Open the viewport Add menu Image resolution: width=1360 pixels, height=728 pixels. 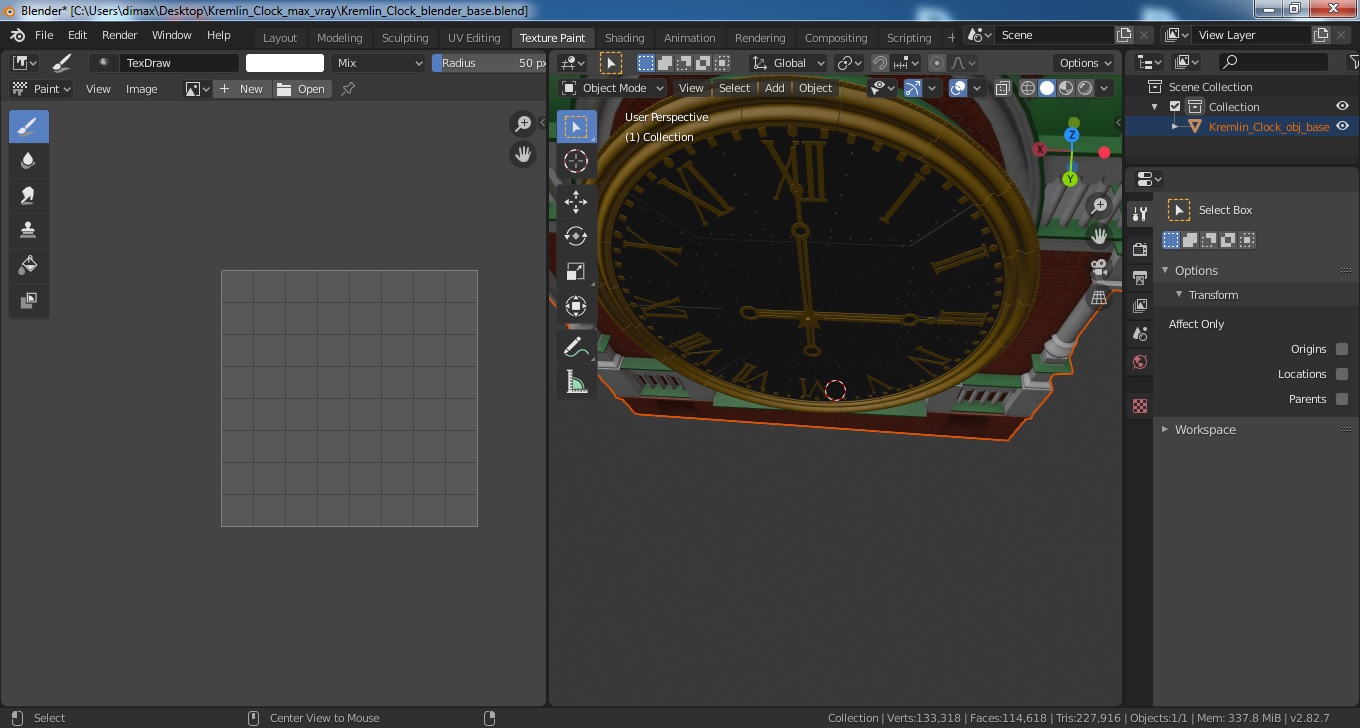(x=775, y=88)
